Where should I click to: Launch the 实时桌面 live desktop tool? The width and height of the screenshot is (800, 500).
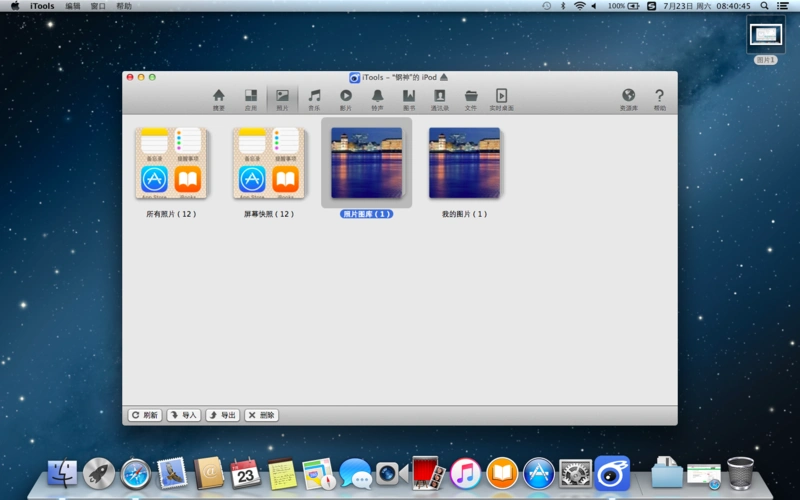point(502,98)
